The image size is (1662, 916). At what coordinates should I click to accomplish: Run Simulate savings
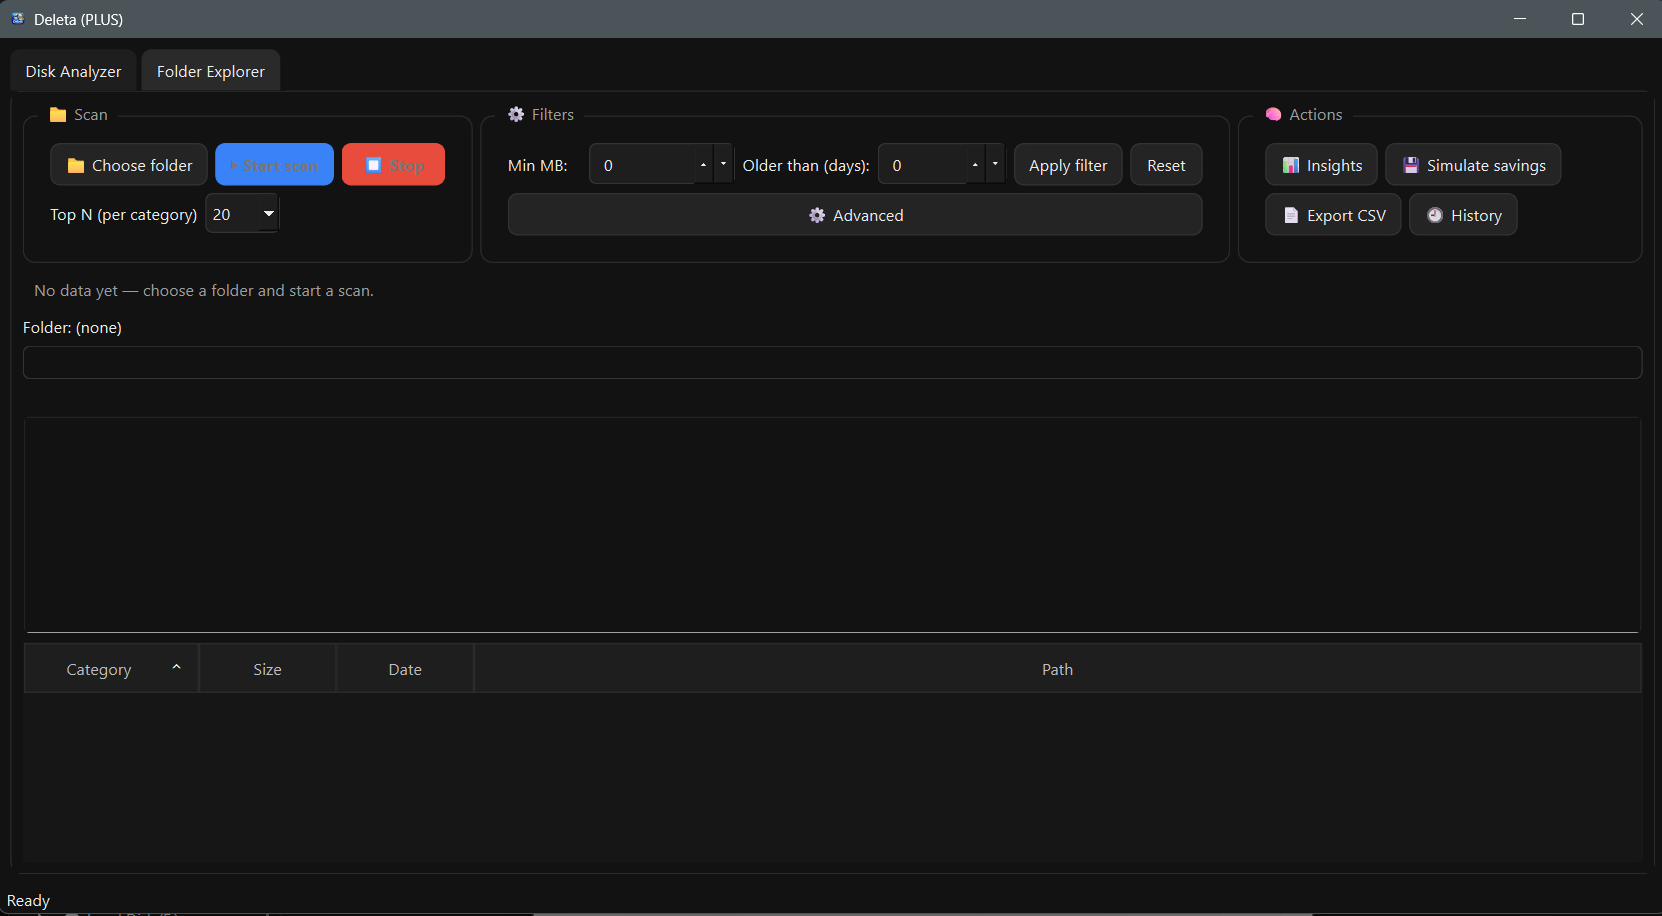click(x=1473, y=165)
